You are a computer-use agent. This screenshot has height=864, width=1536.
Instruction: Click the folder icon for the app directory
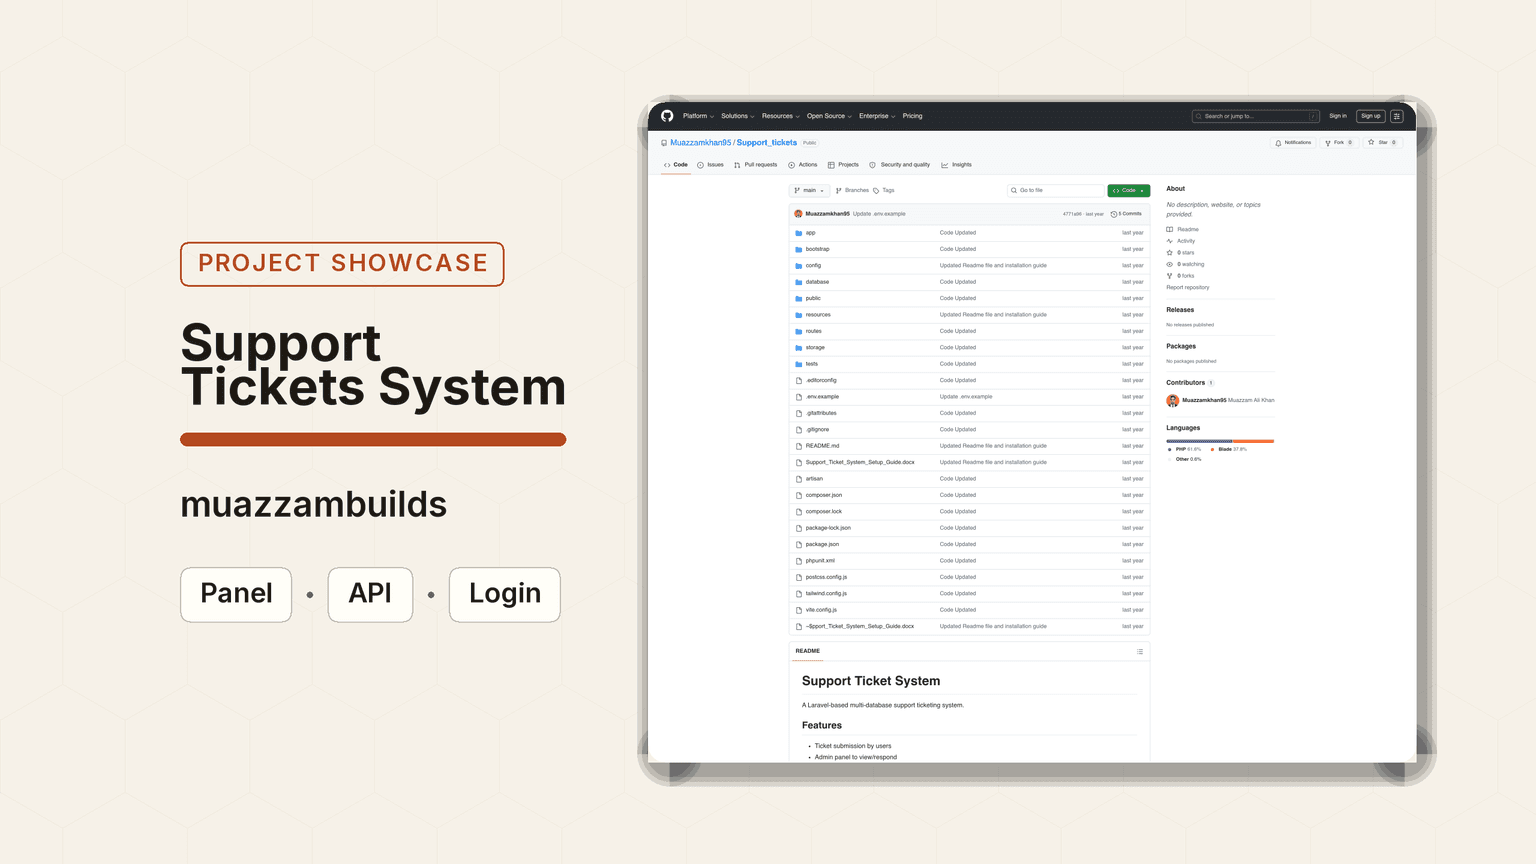799,233
